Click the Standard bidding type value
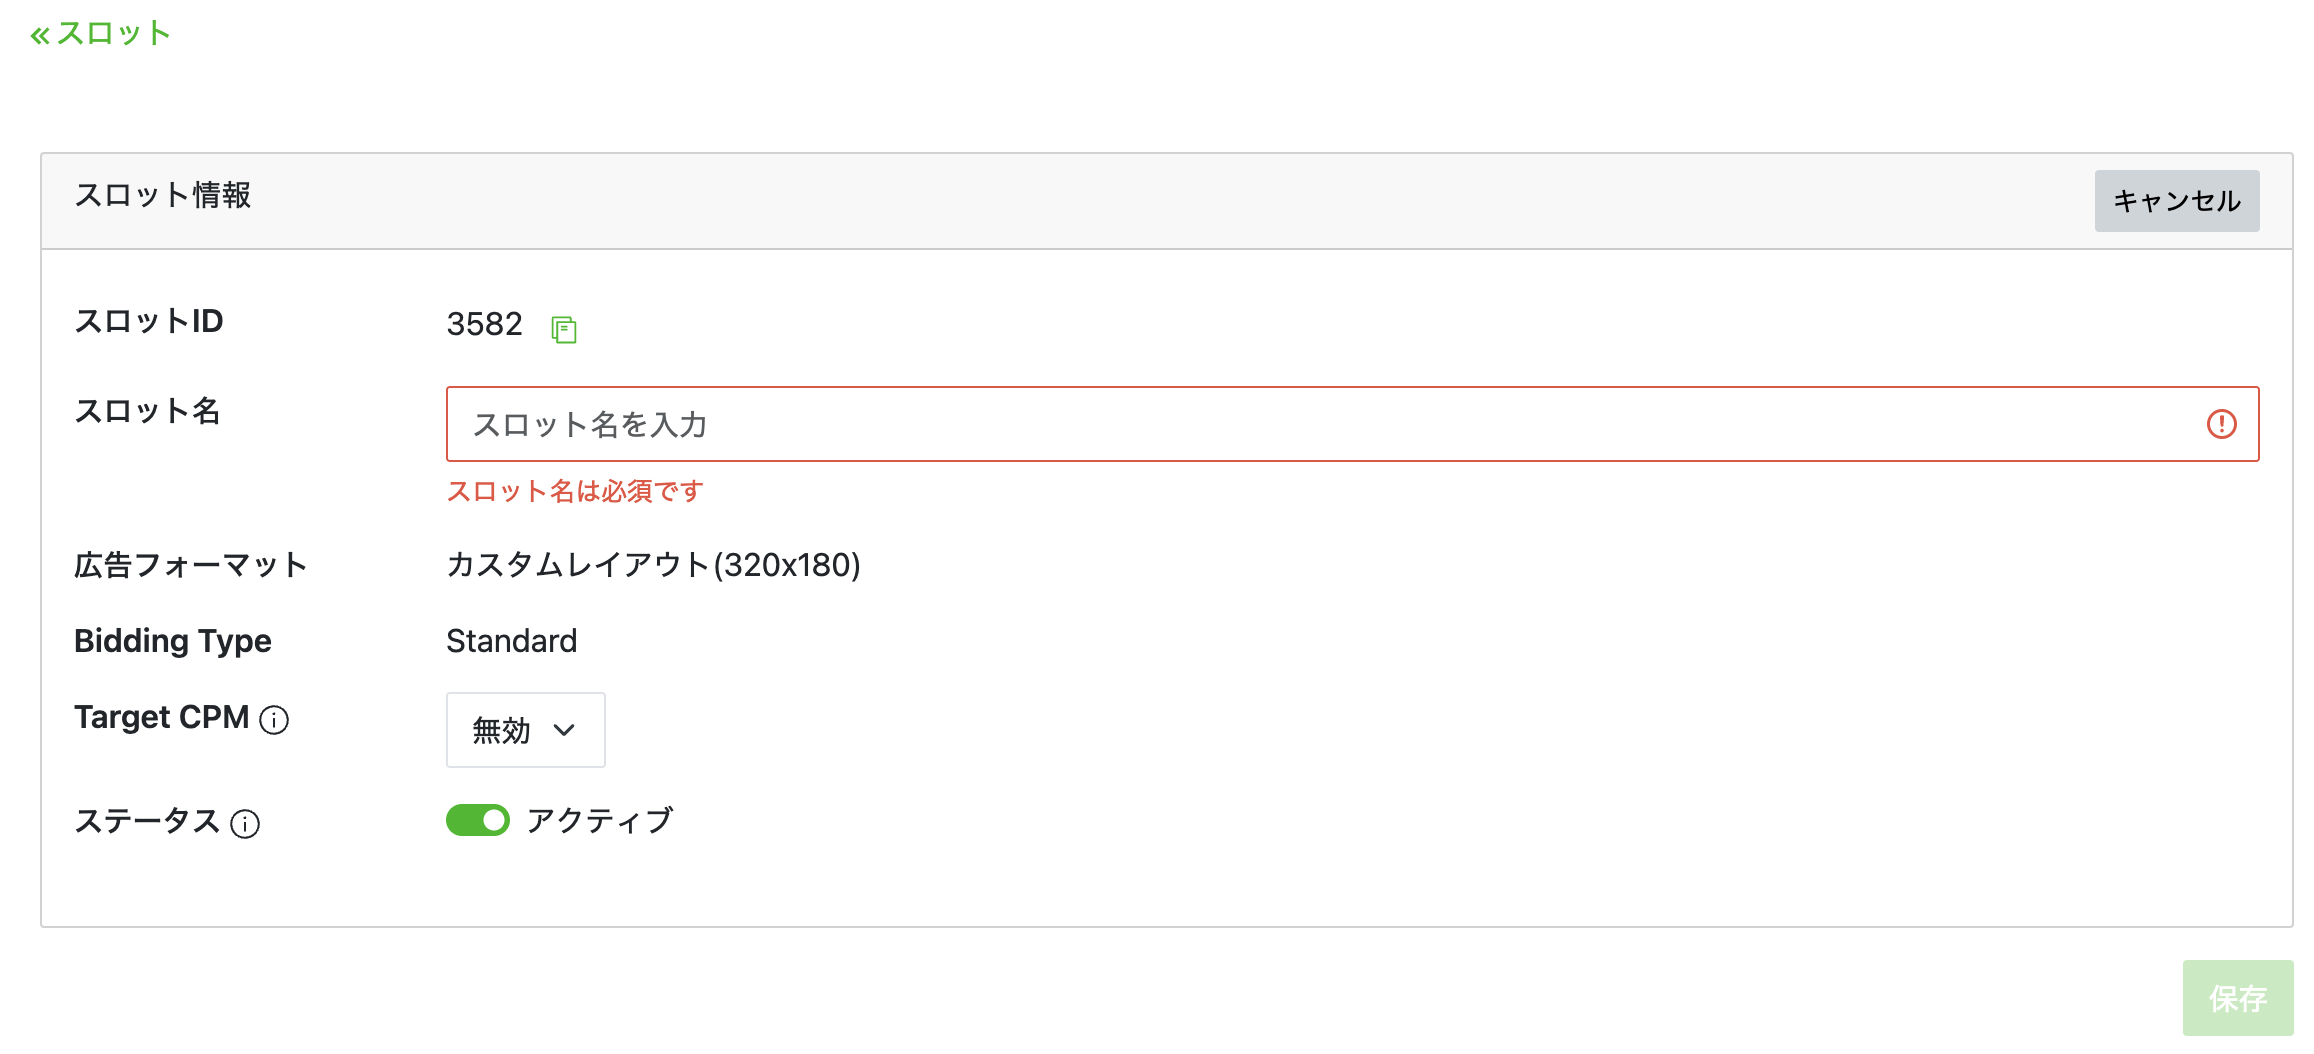Screen dimensions: 2314x1054 click(512, 641)
